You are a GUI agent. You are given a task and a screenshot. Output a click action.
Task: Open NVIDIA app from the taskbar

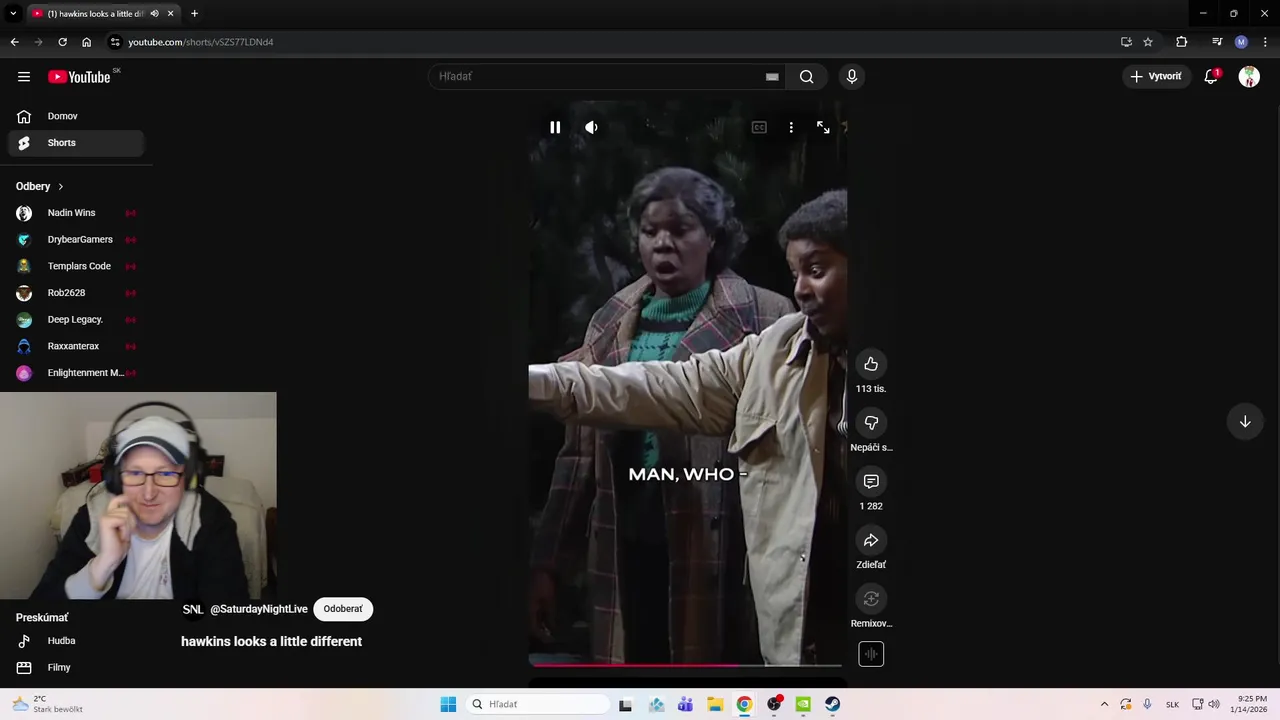(803, 704)
